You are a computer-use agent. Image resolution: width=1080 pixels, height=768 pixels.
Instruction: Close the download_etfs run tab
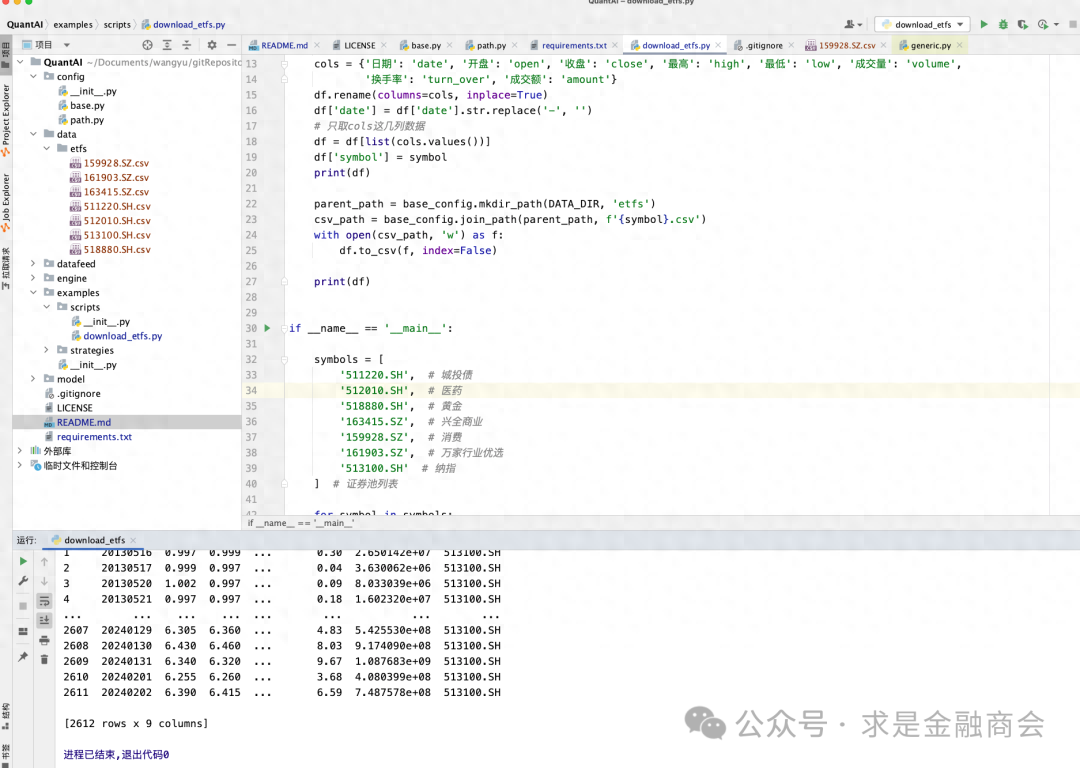click(x=133, y=540)
